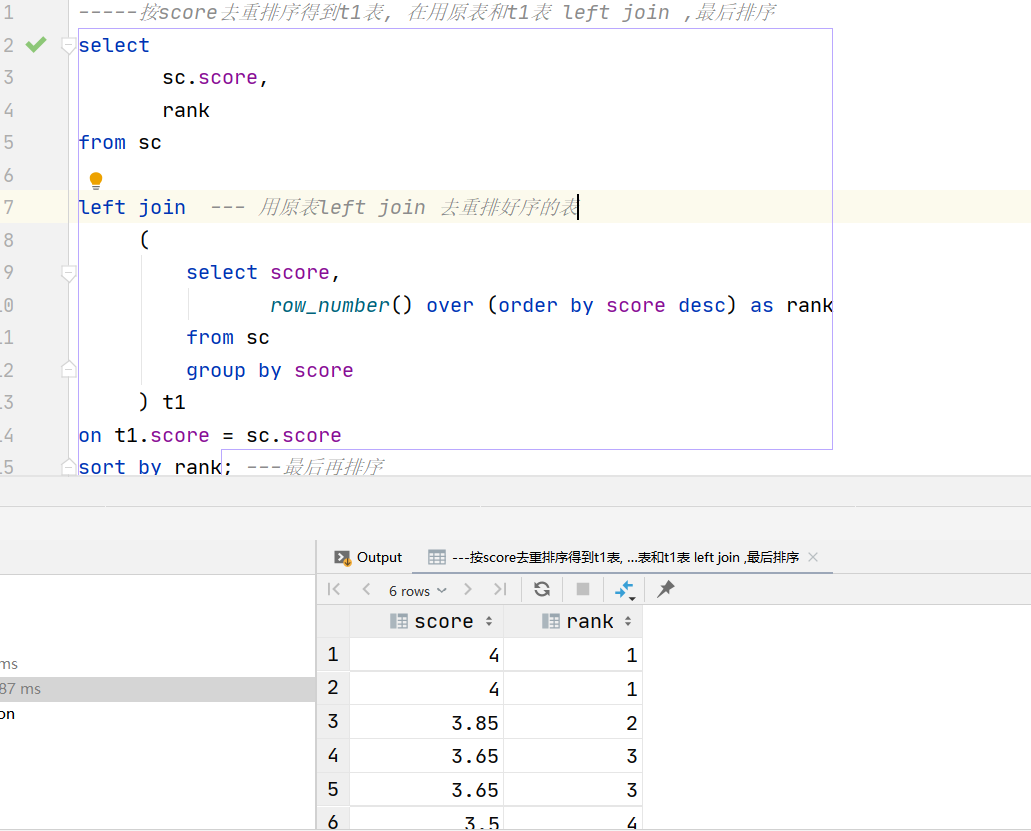Sort by the score column header
Image resolution: width=1031 pixels, height=831 pixels.
(427, 621)
